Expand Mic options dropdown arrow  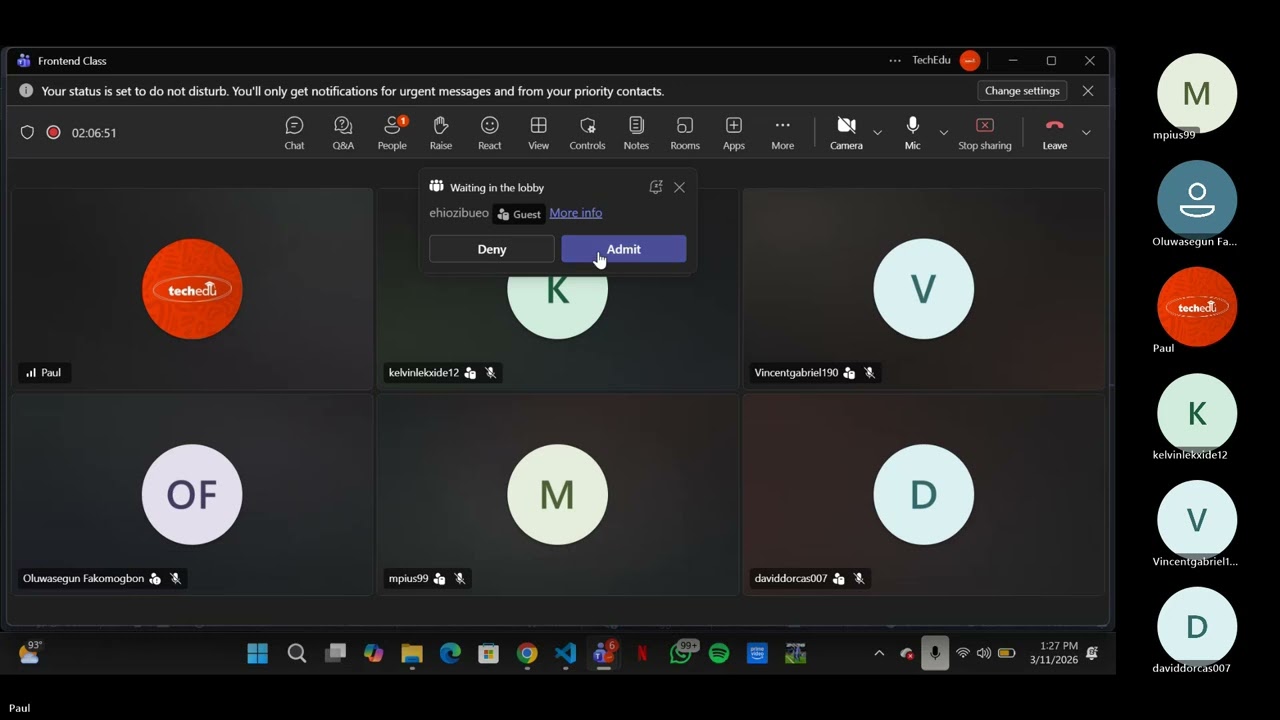(943, 133)
